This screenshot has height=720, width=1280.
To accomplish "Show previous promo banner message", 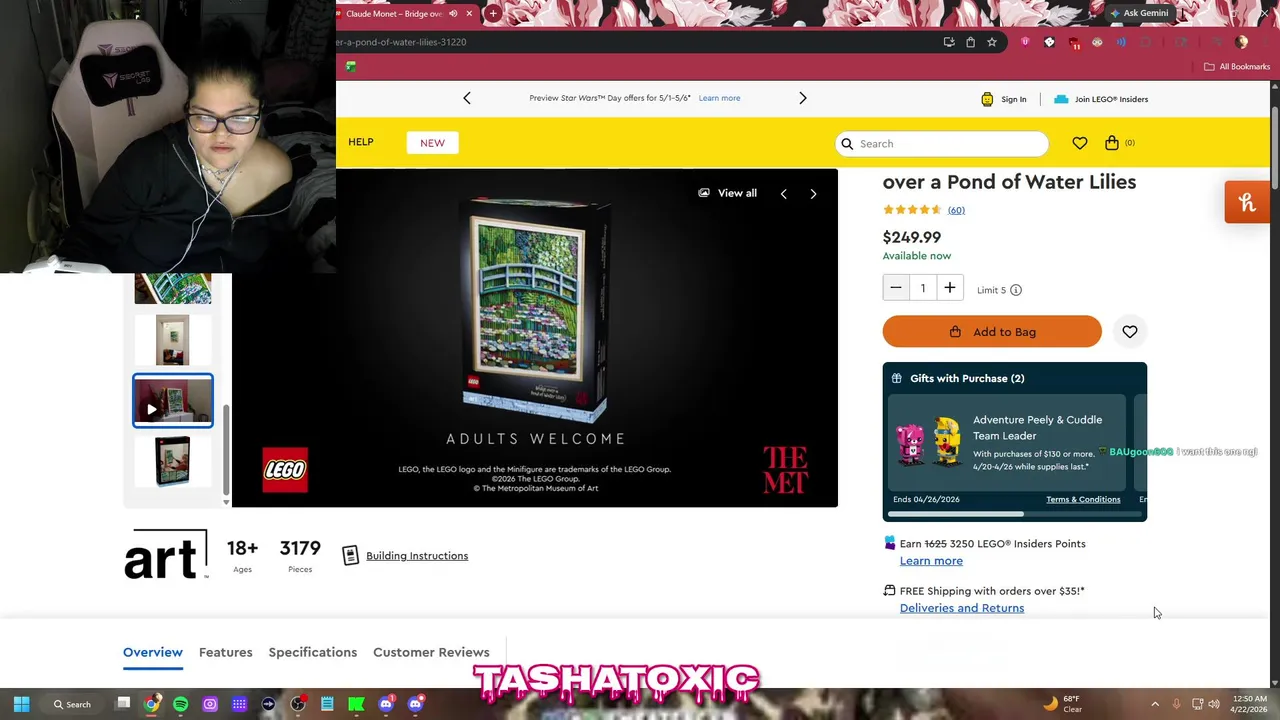I will pyautogui.click(x=466, y=98).
